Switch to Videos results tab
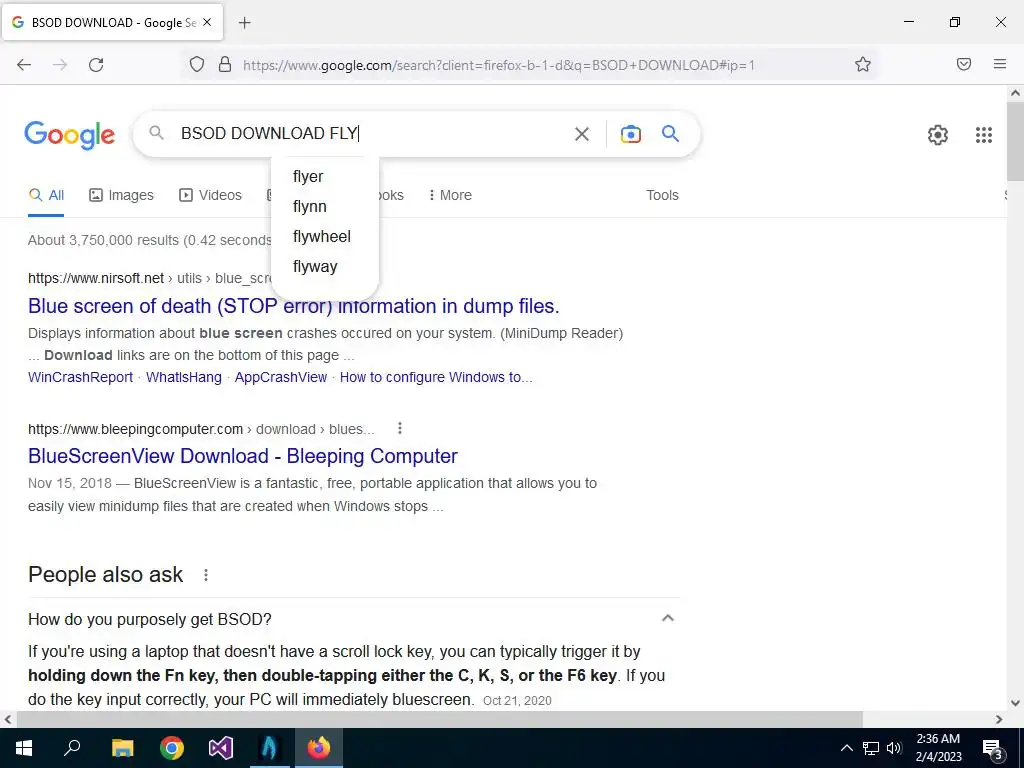The image size is (1024, 768). point(210,195)
